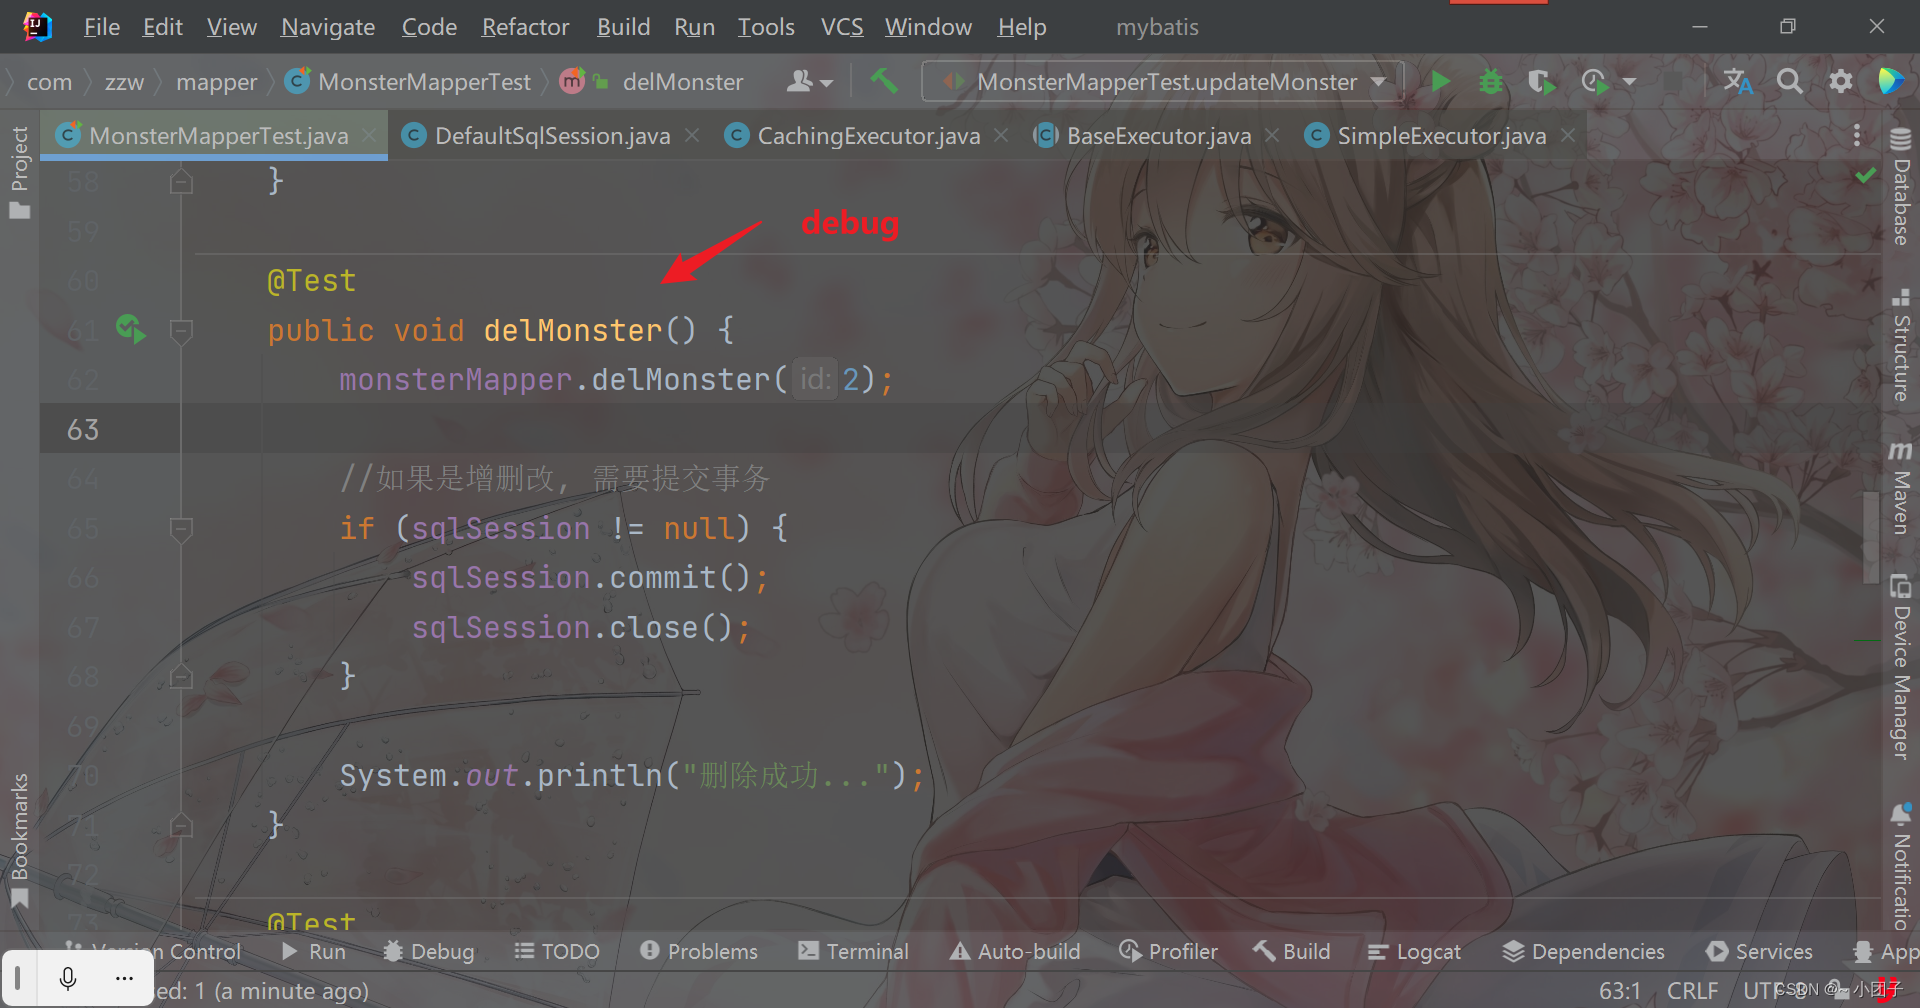
Task: Close the CachingExecutor.java tab
Action: (1001, 135)
